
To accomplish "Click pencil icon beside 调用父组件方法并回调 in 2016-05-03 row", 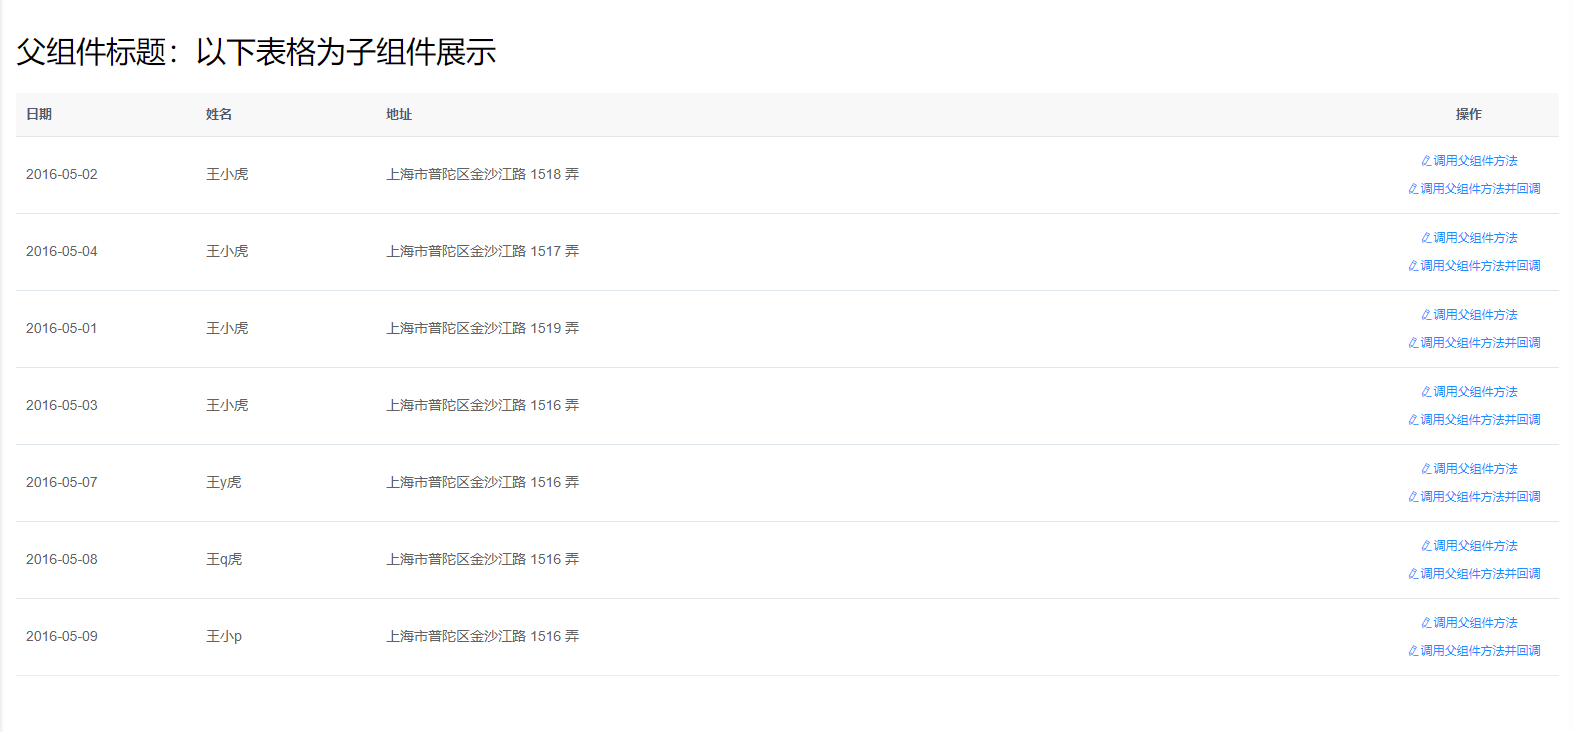I will pyautogui.click(x=1413, y=420).
